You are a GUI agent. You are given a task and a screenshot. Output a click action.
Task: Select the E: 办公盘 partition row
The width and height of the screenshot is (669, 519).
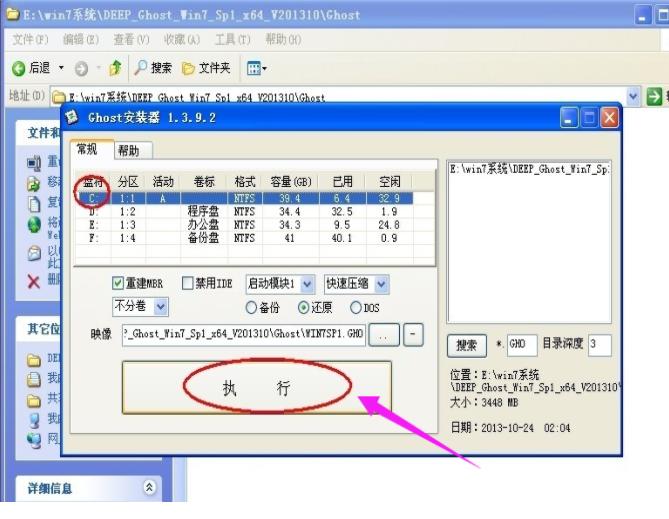coord(244,225)
